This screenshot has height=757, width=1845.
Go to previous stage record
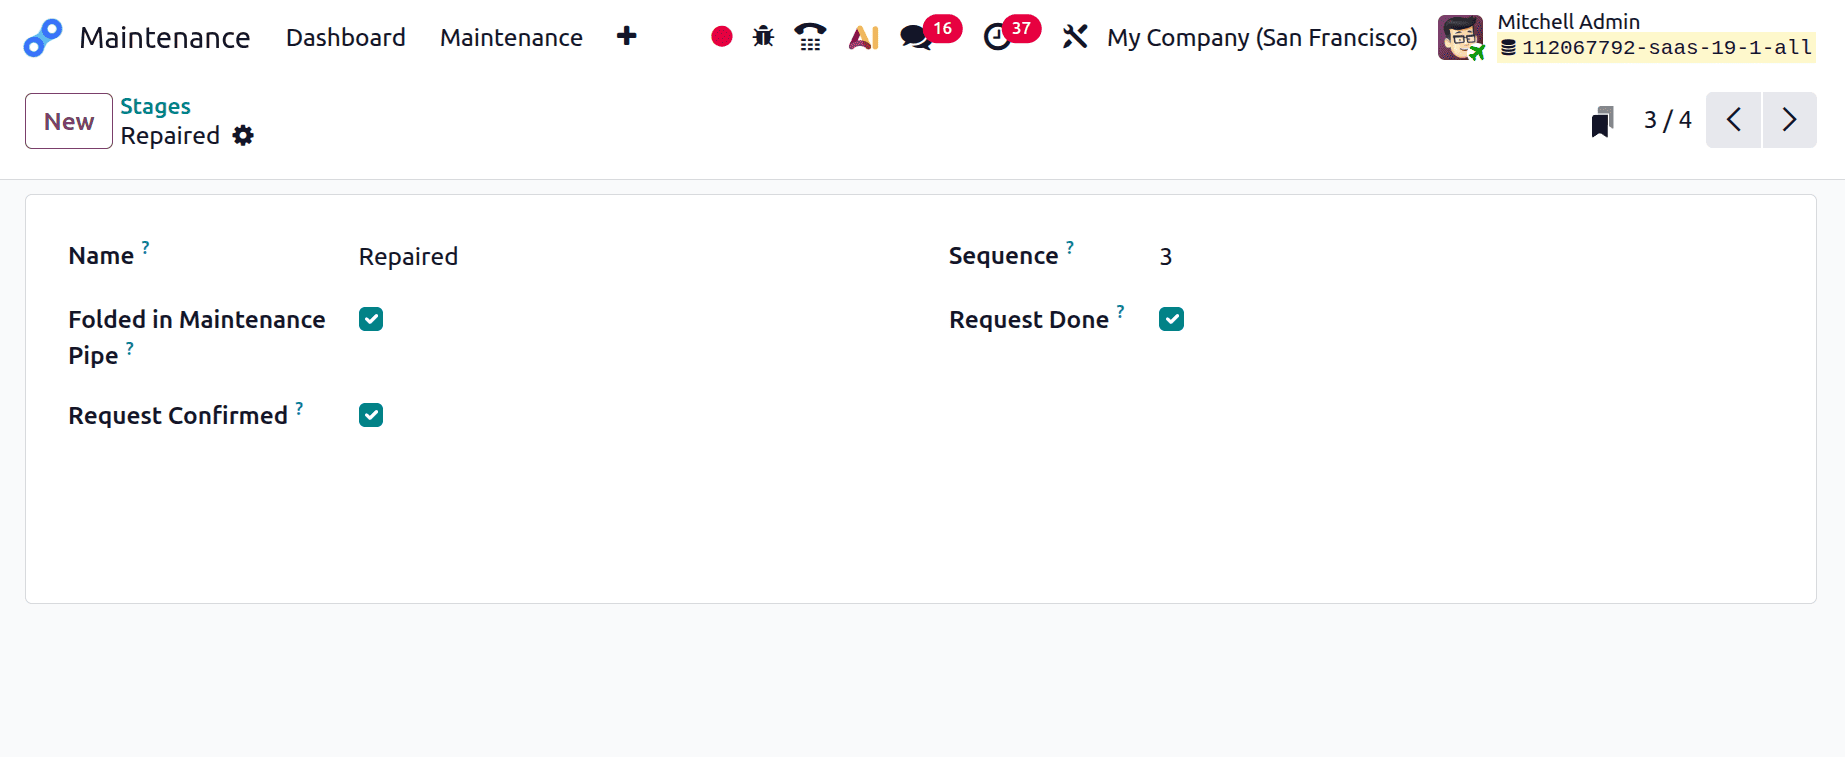1734,120
